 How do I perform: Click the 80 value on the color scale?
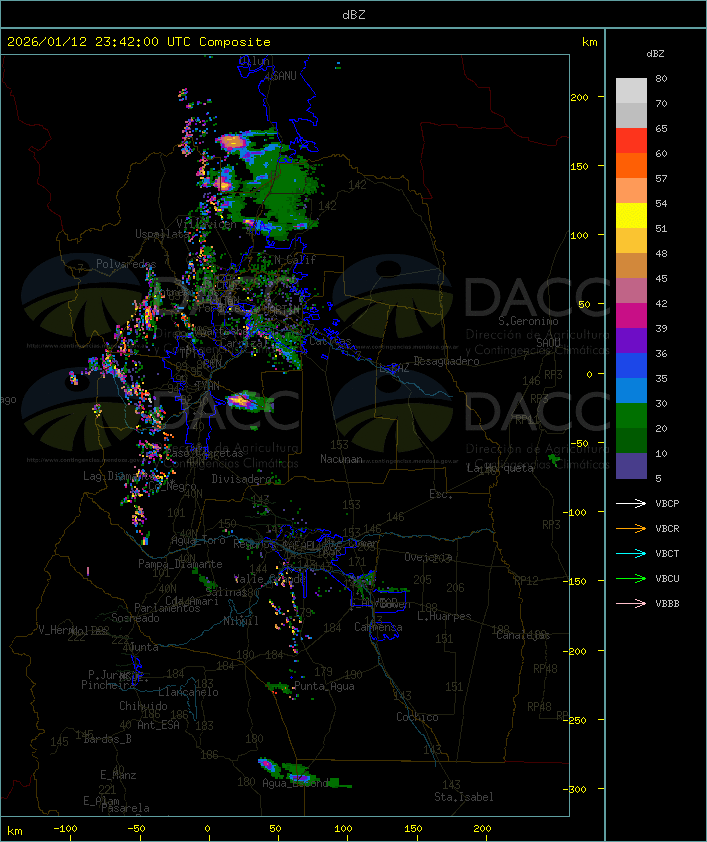(x=661, y=78)
